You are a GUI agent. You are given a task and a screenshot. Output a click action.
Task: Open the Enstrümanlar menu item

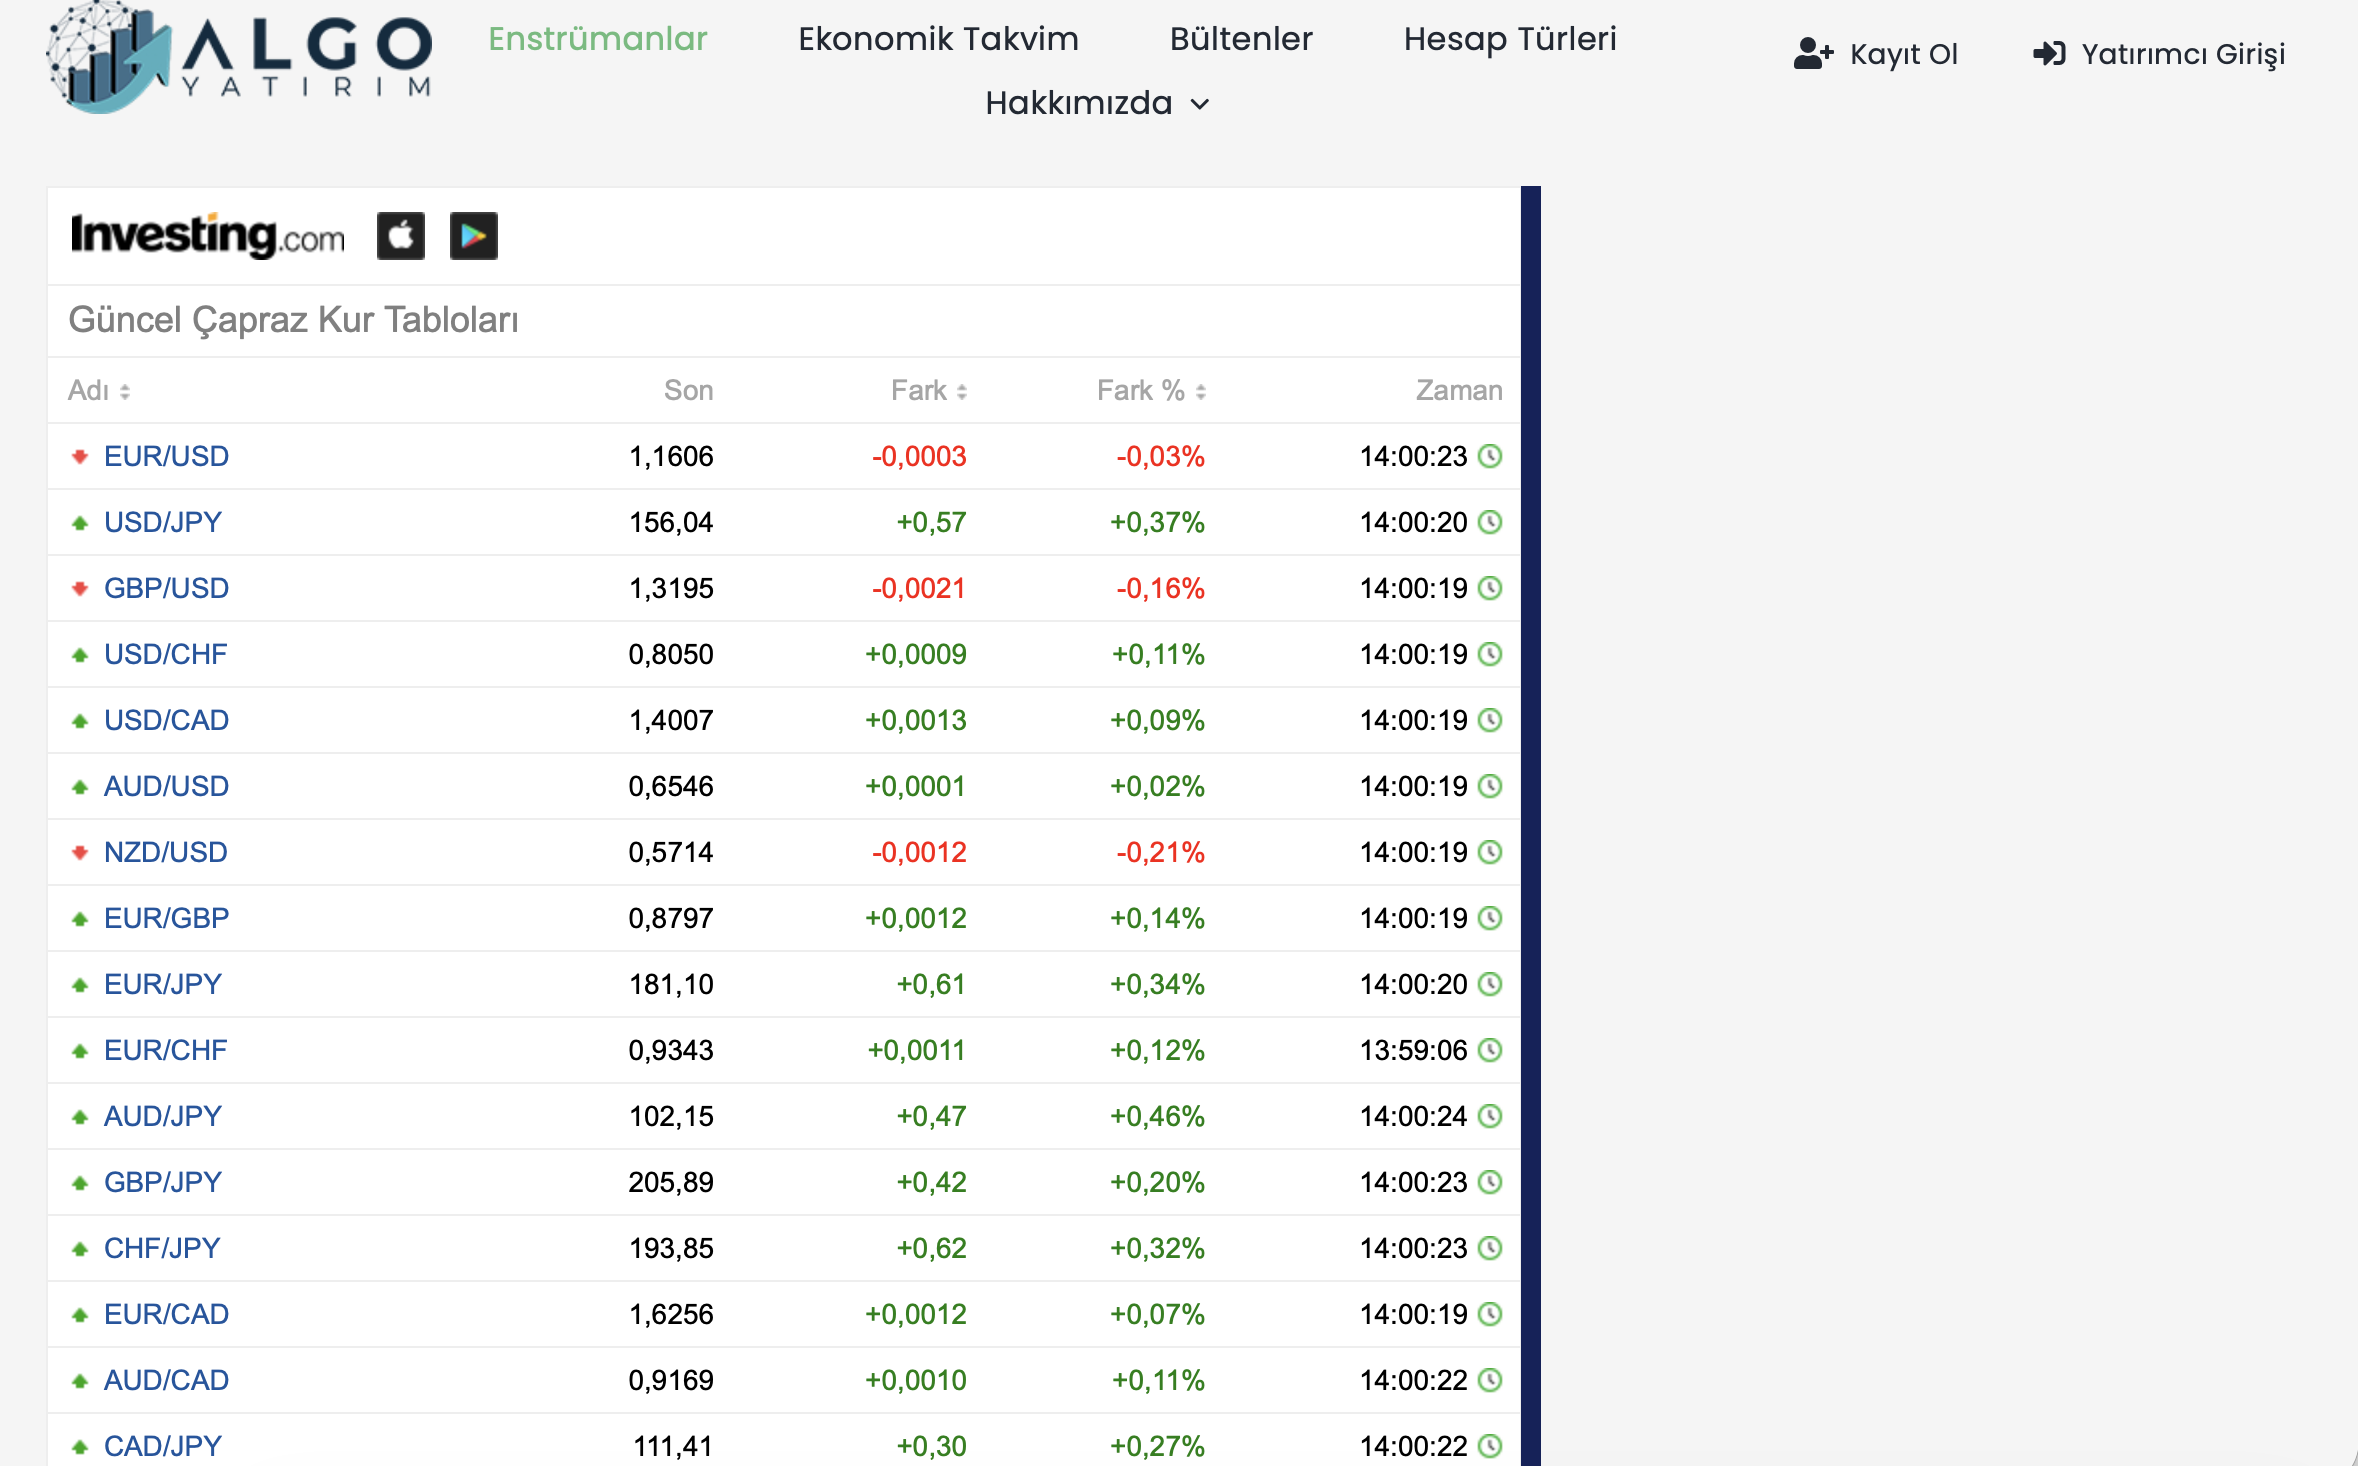coord(597,39)
